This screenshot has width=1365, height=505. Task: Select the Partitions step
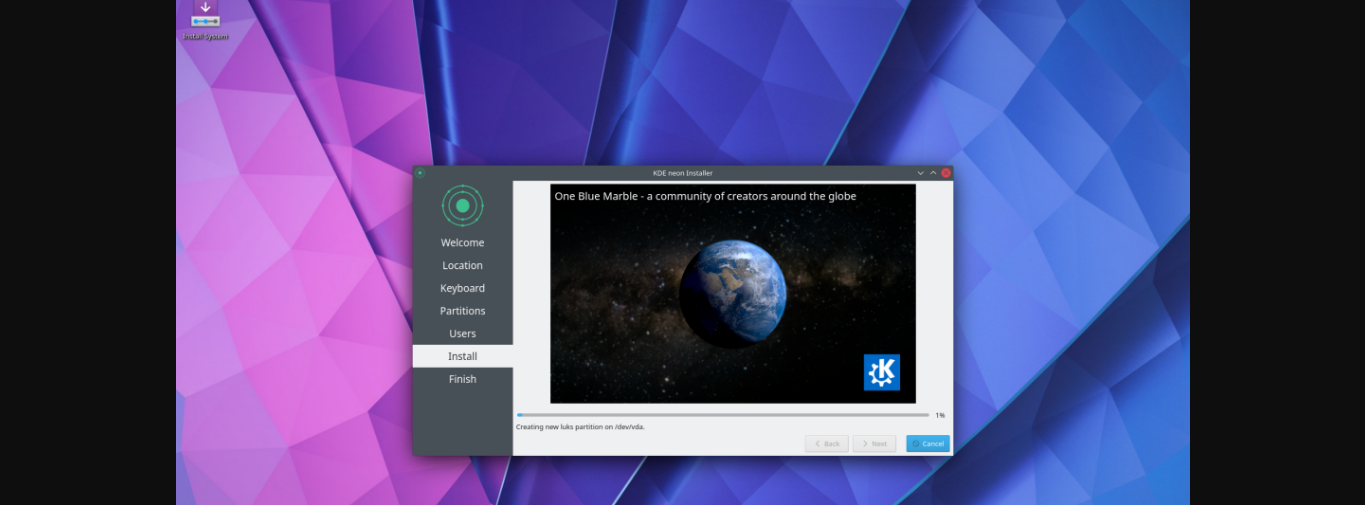pos(462,311)
